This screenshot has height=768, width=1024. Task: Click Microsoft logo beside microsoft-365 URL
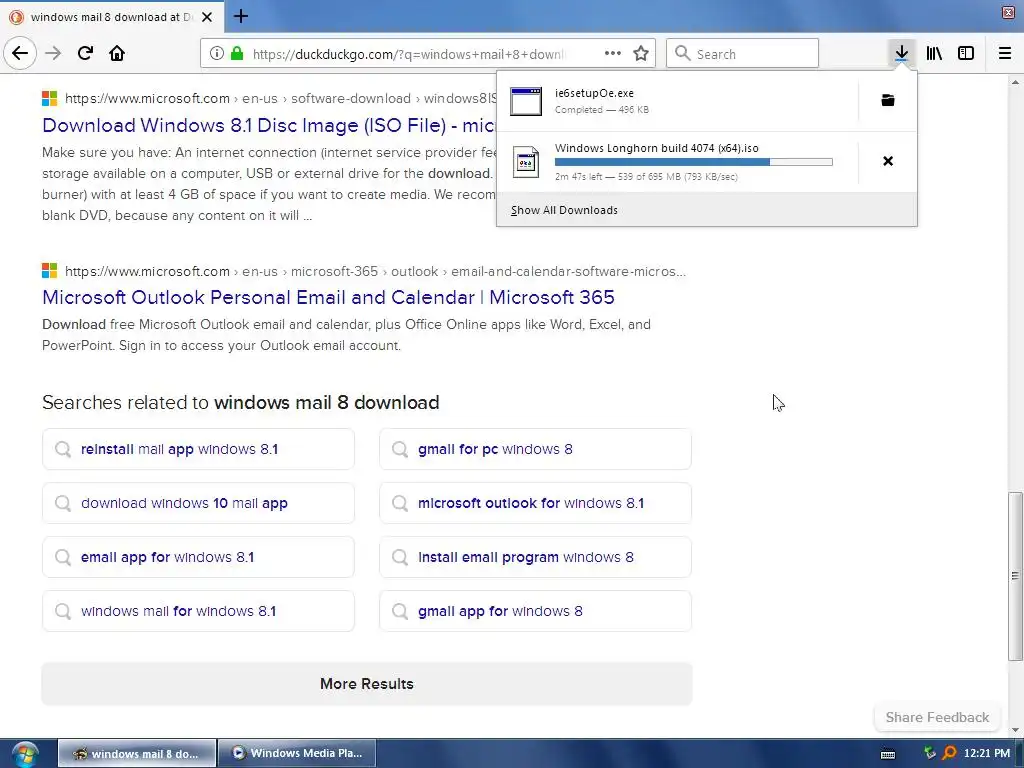[50, 270]
